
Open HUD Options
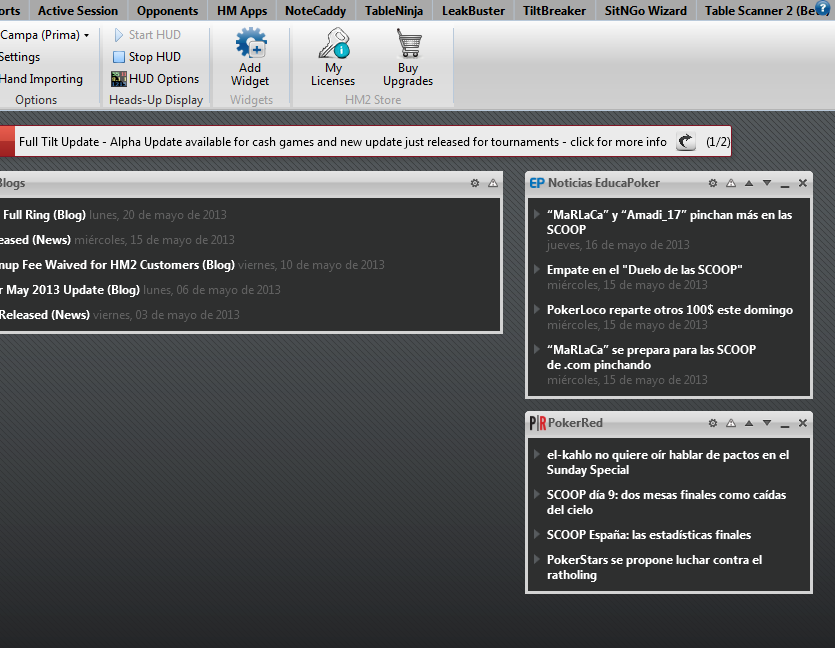pyautogui.click(x=155, y=79)
